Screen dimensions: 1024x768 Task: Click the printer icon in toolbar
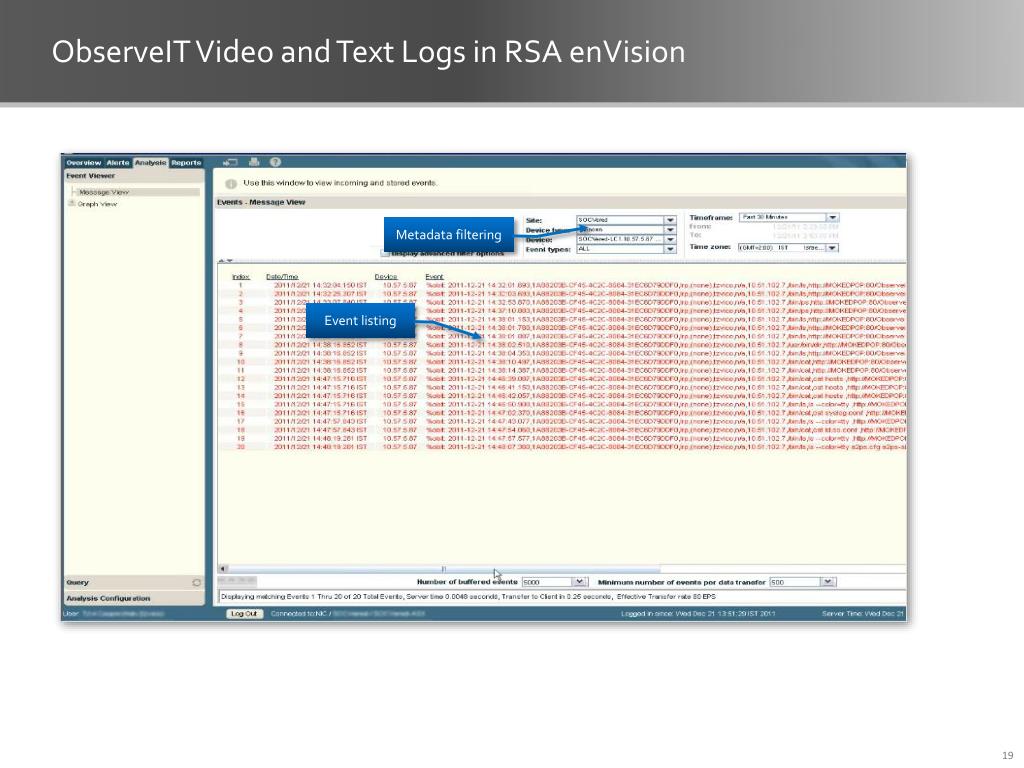click(x=254, y=162)
